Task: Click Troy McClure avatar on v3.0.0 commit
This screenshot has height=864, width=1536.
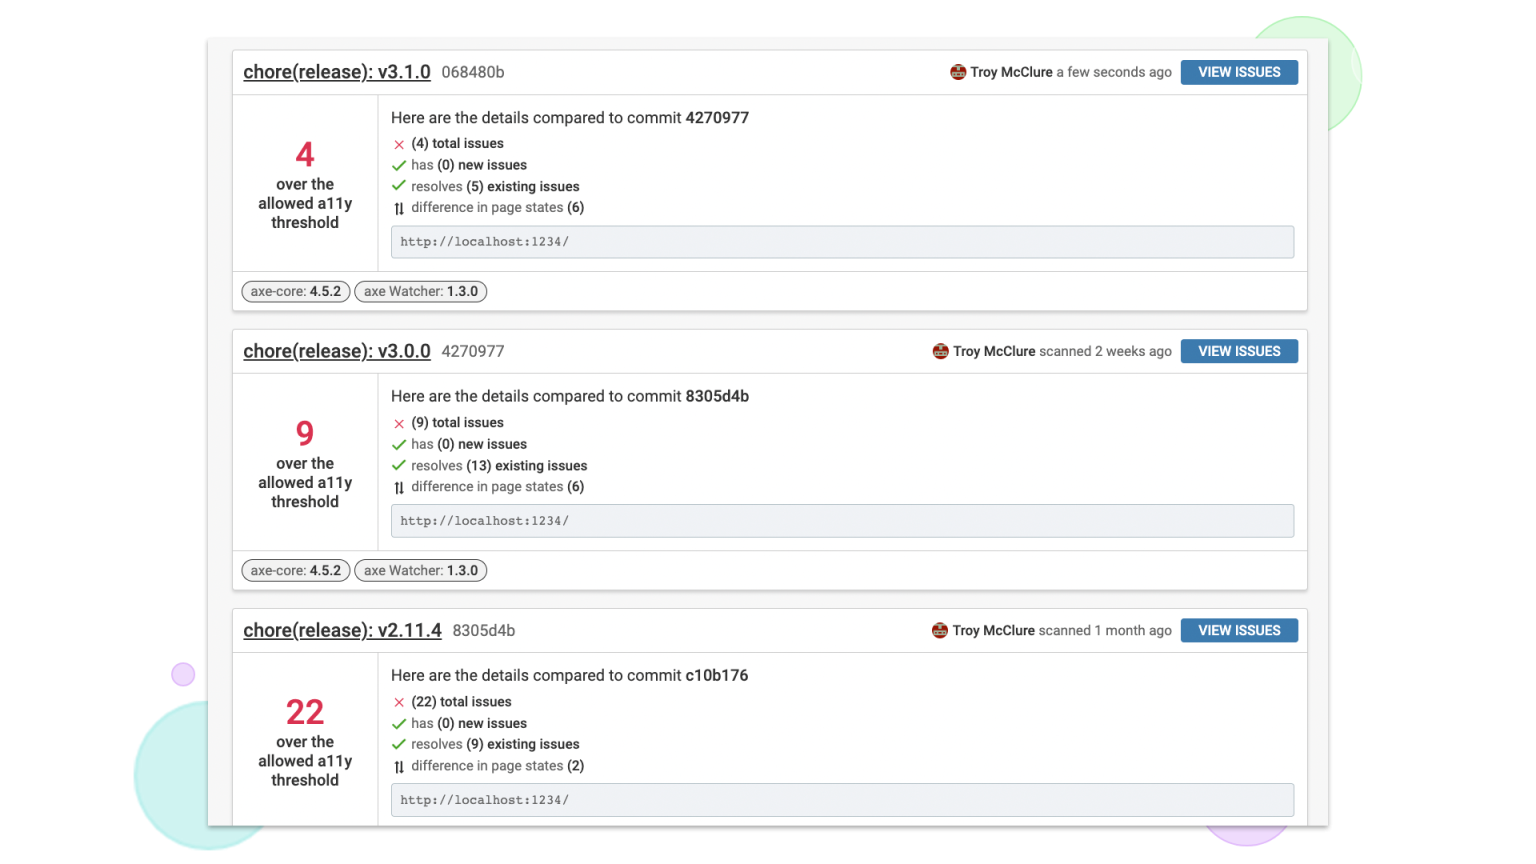Action: tap(940, 351)
